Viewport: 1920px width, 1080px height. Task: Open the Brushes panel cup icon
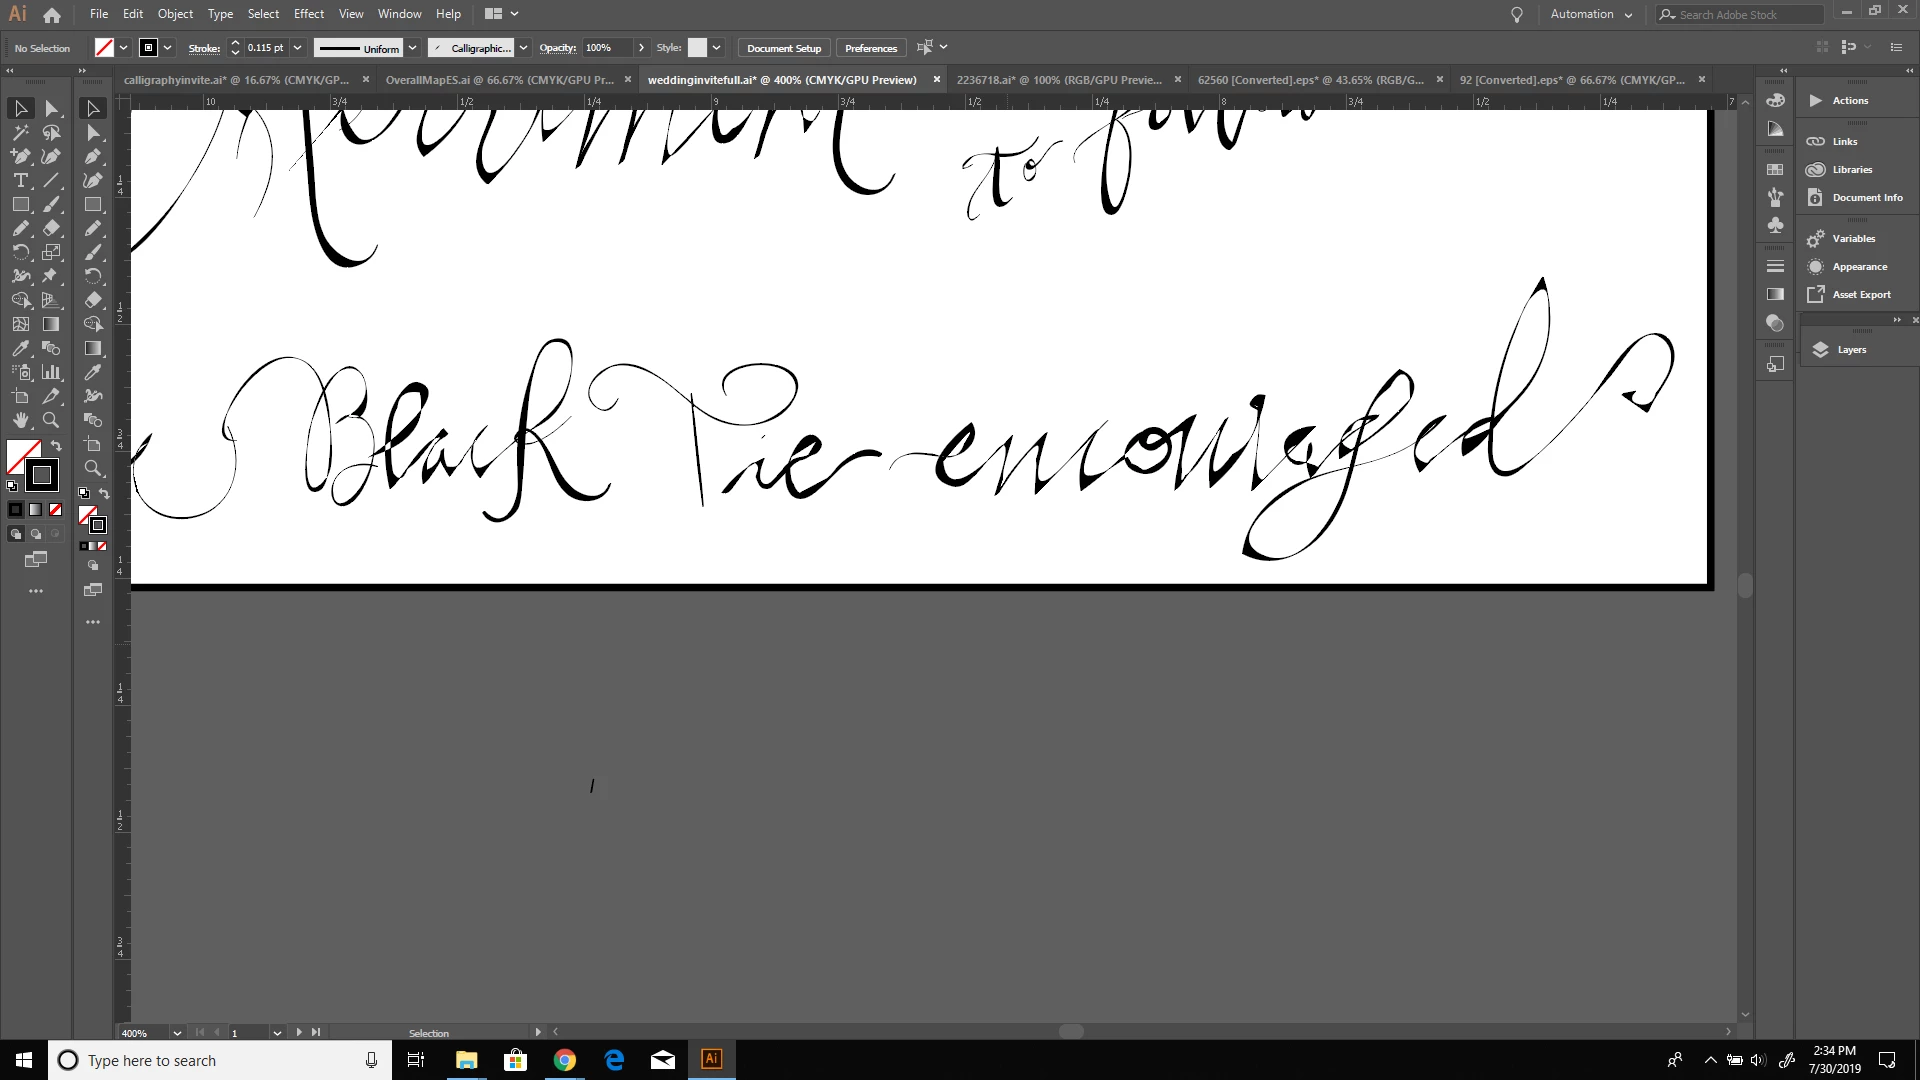coord(1775,197)
